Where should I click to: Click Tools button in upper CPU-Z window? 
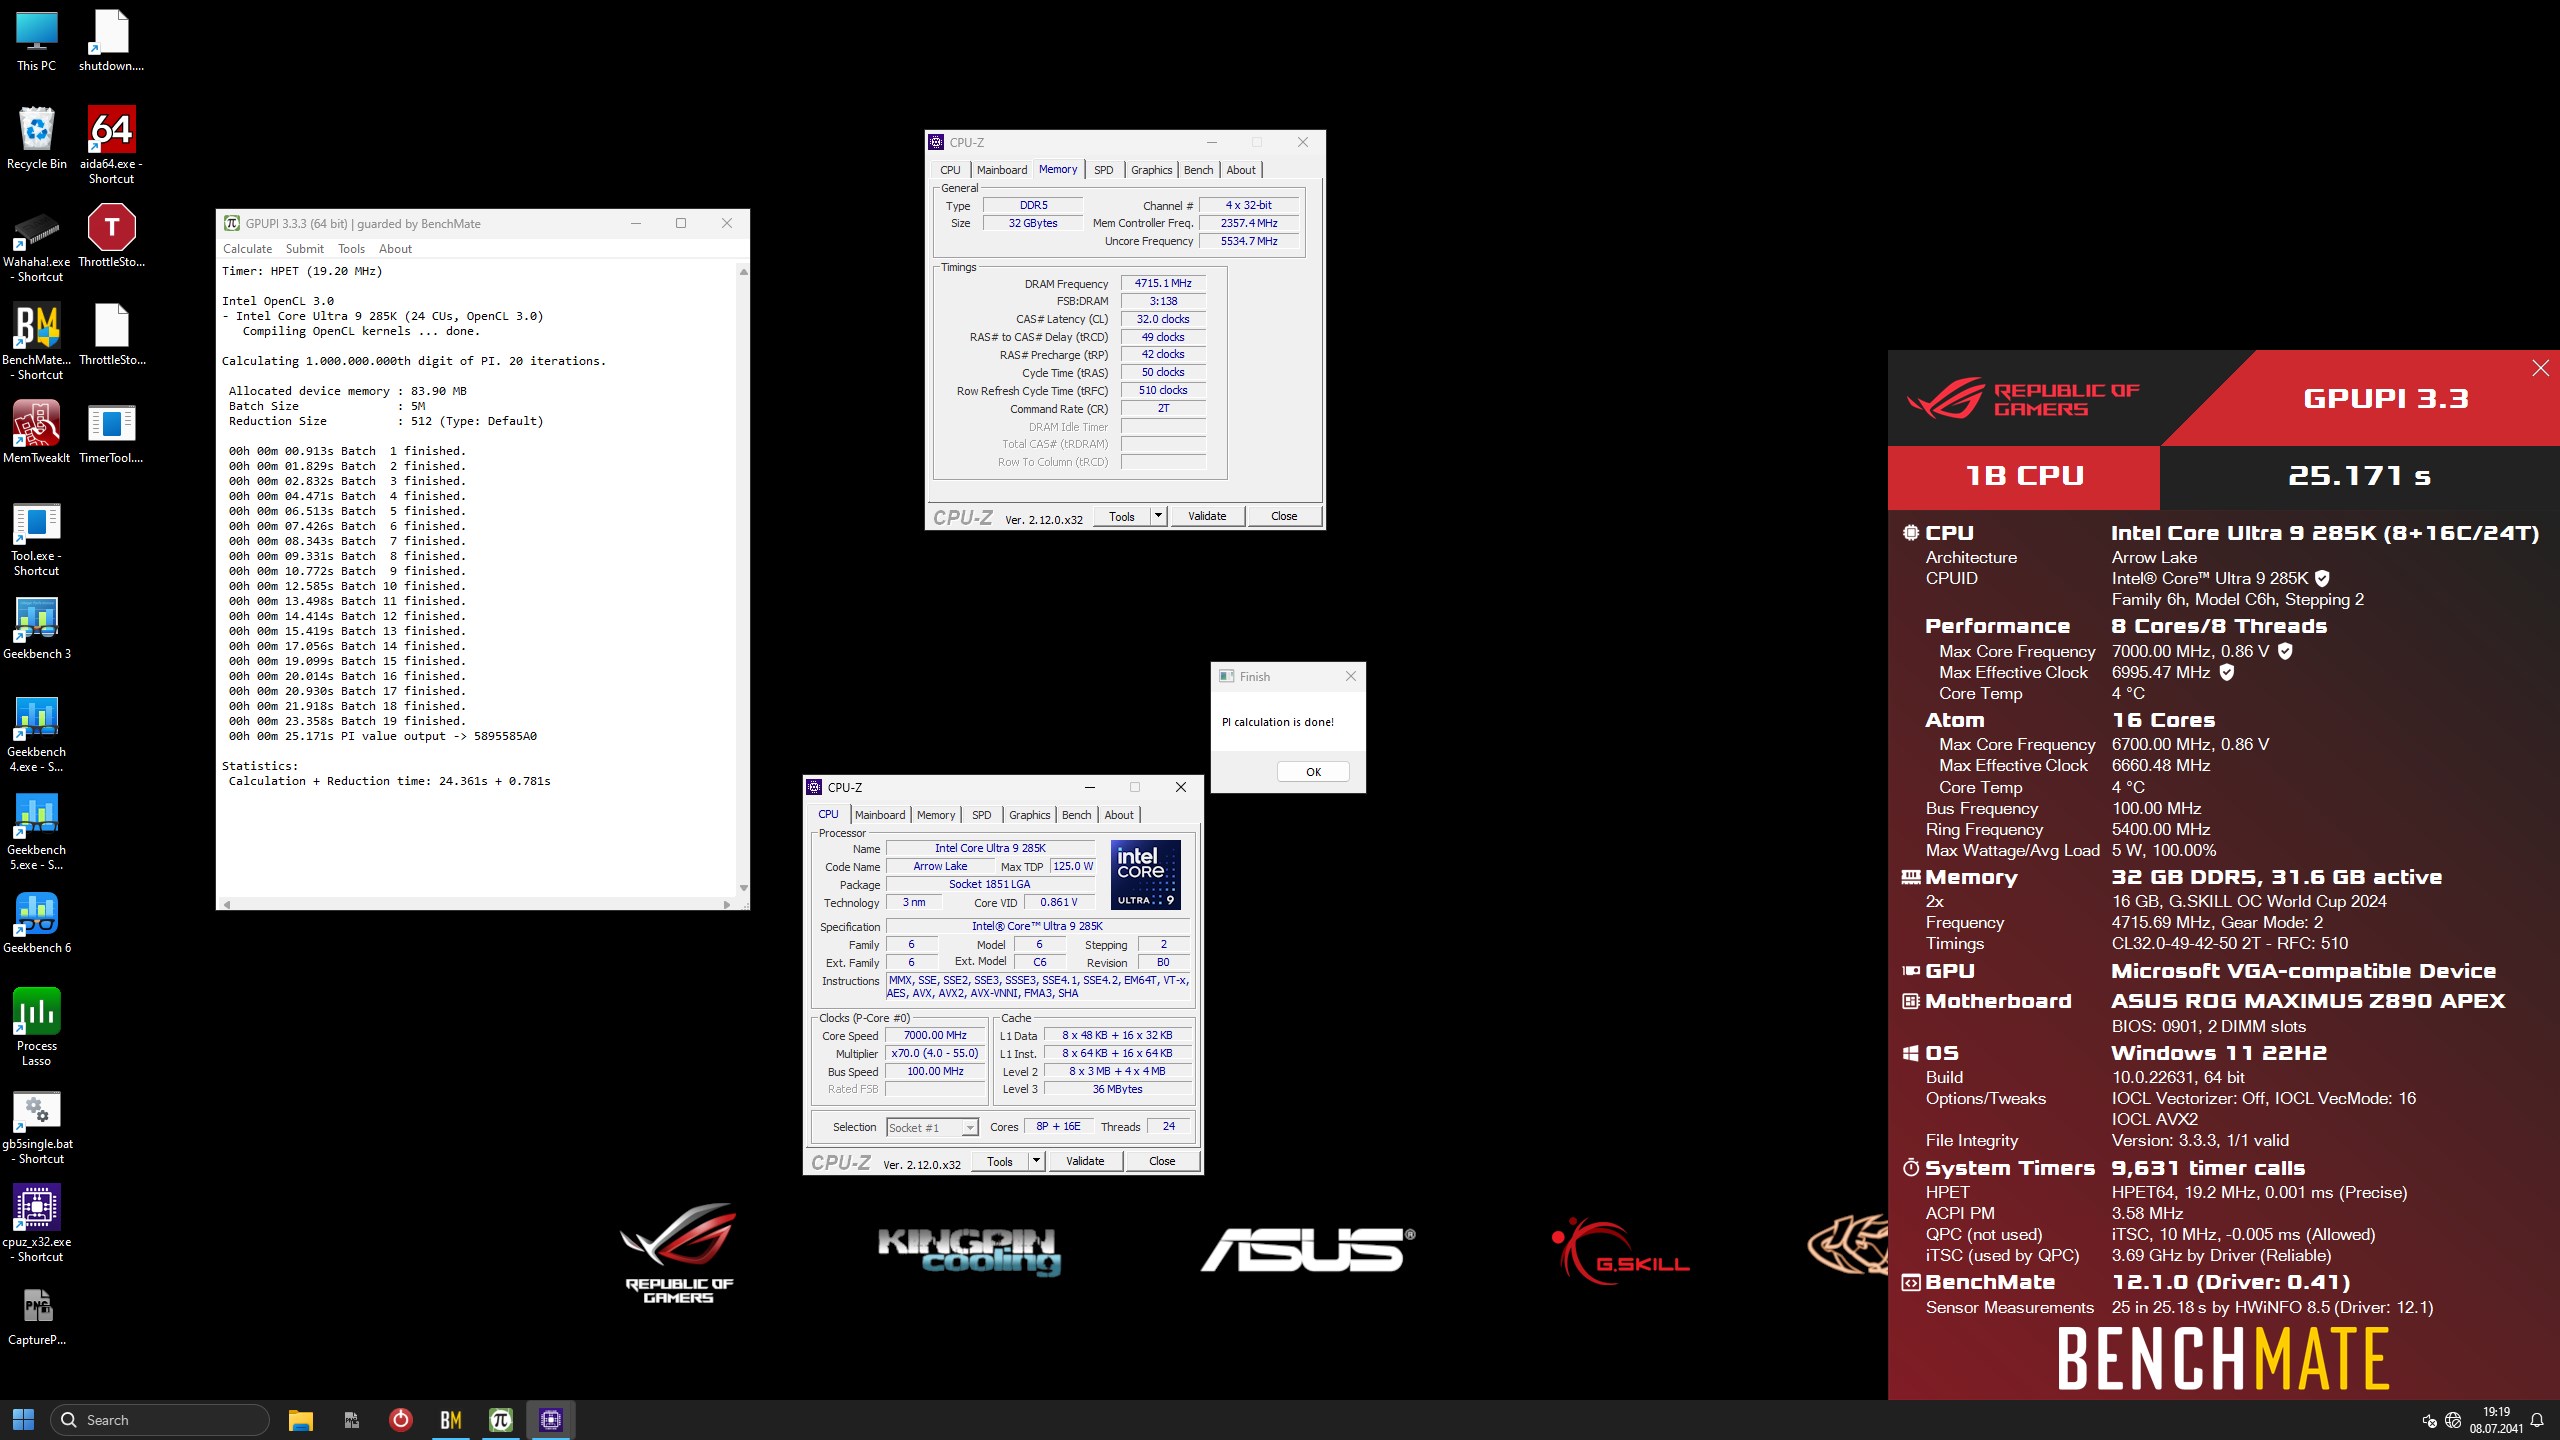point(1122,517)
